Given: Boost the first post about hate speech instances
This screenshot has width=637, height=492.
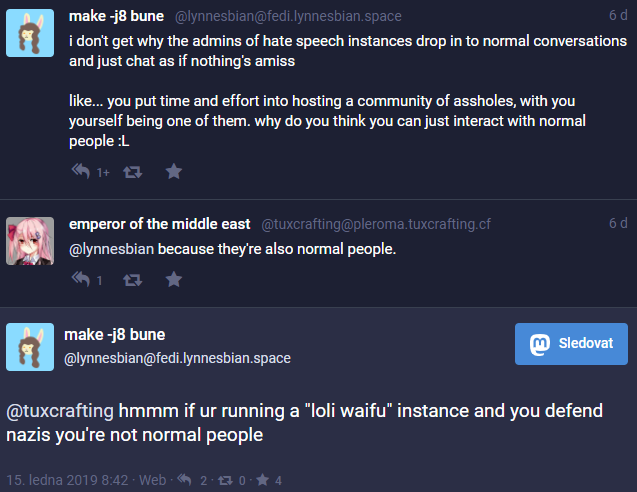Looking at the screenshot, I should pyautogui.click(x=132, y=172).
